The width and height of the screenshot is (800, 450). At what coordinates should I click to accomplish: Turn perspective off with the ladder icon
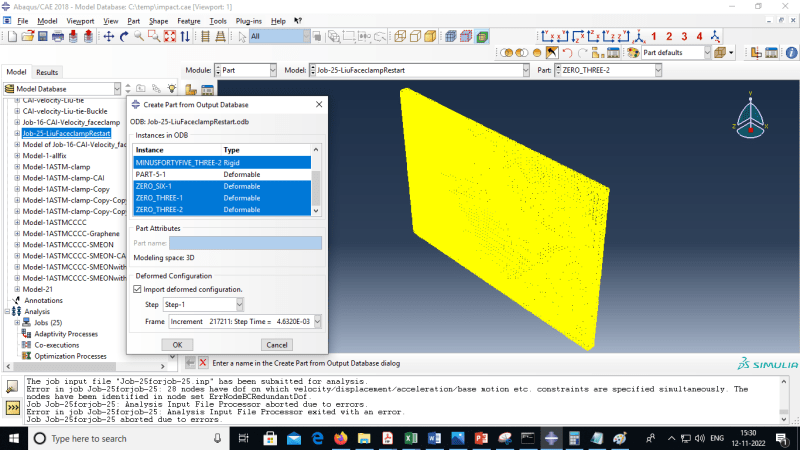pos(205,36)
